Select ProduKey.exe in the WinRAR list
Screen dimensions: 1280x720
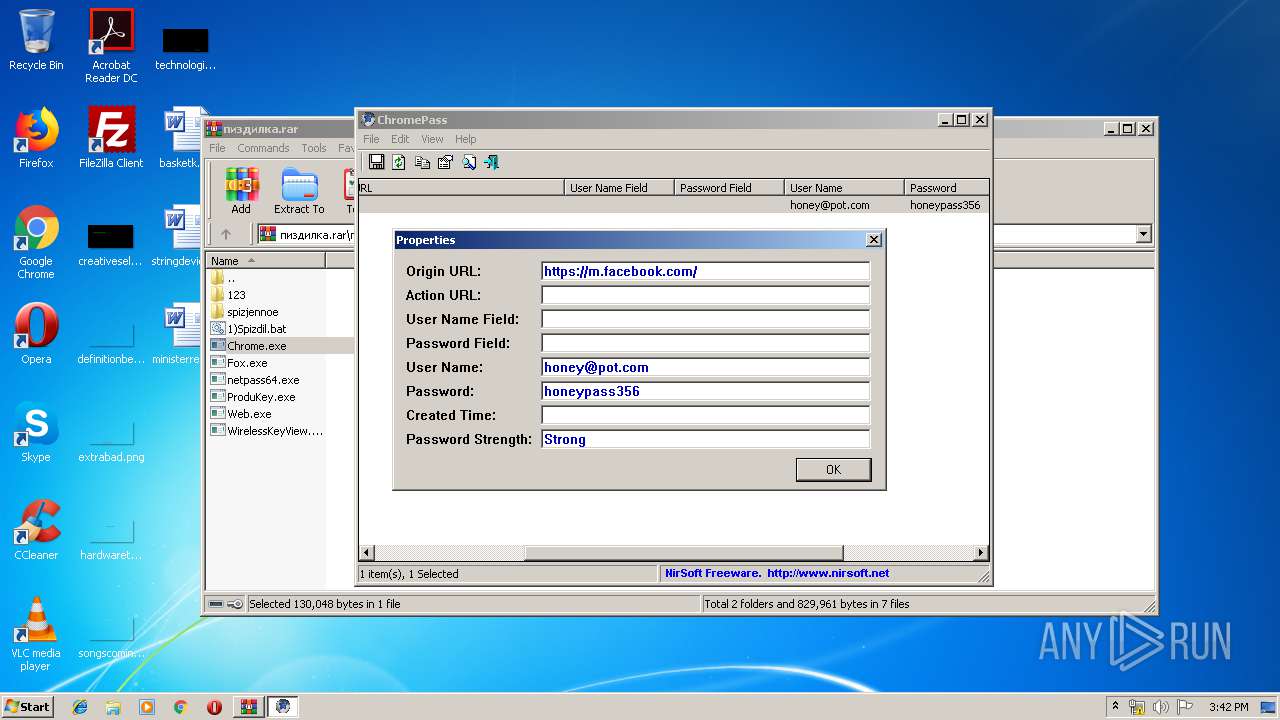click(x=261, y=397)
